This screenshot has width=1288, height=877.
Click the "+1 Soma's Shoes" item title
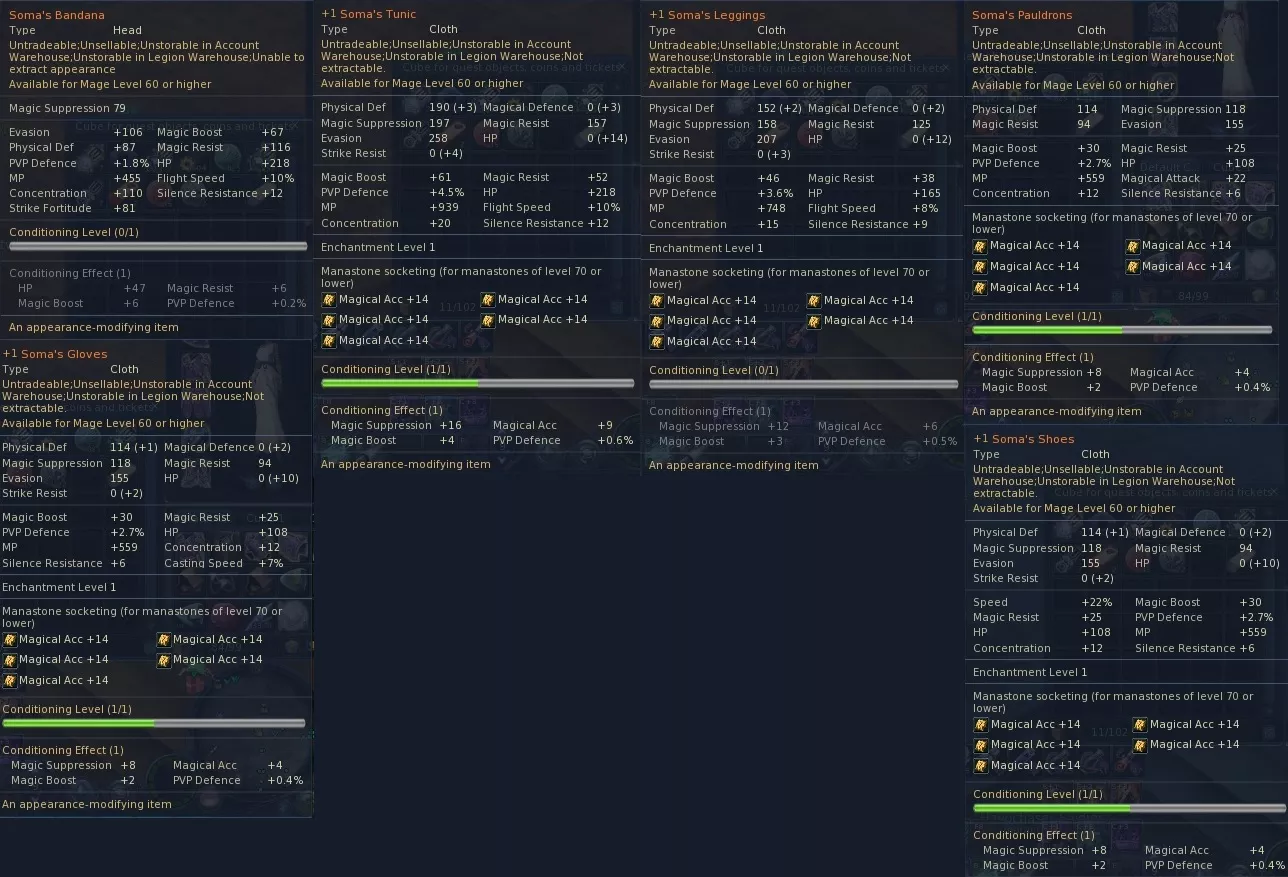click(1024, 439)
